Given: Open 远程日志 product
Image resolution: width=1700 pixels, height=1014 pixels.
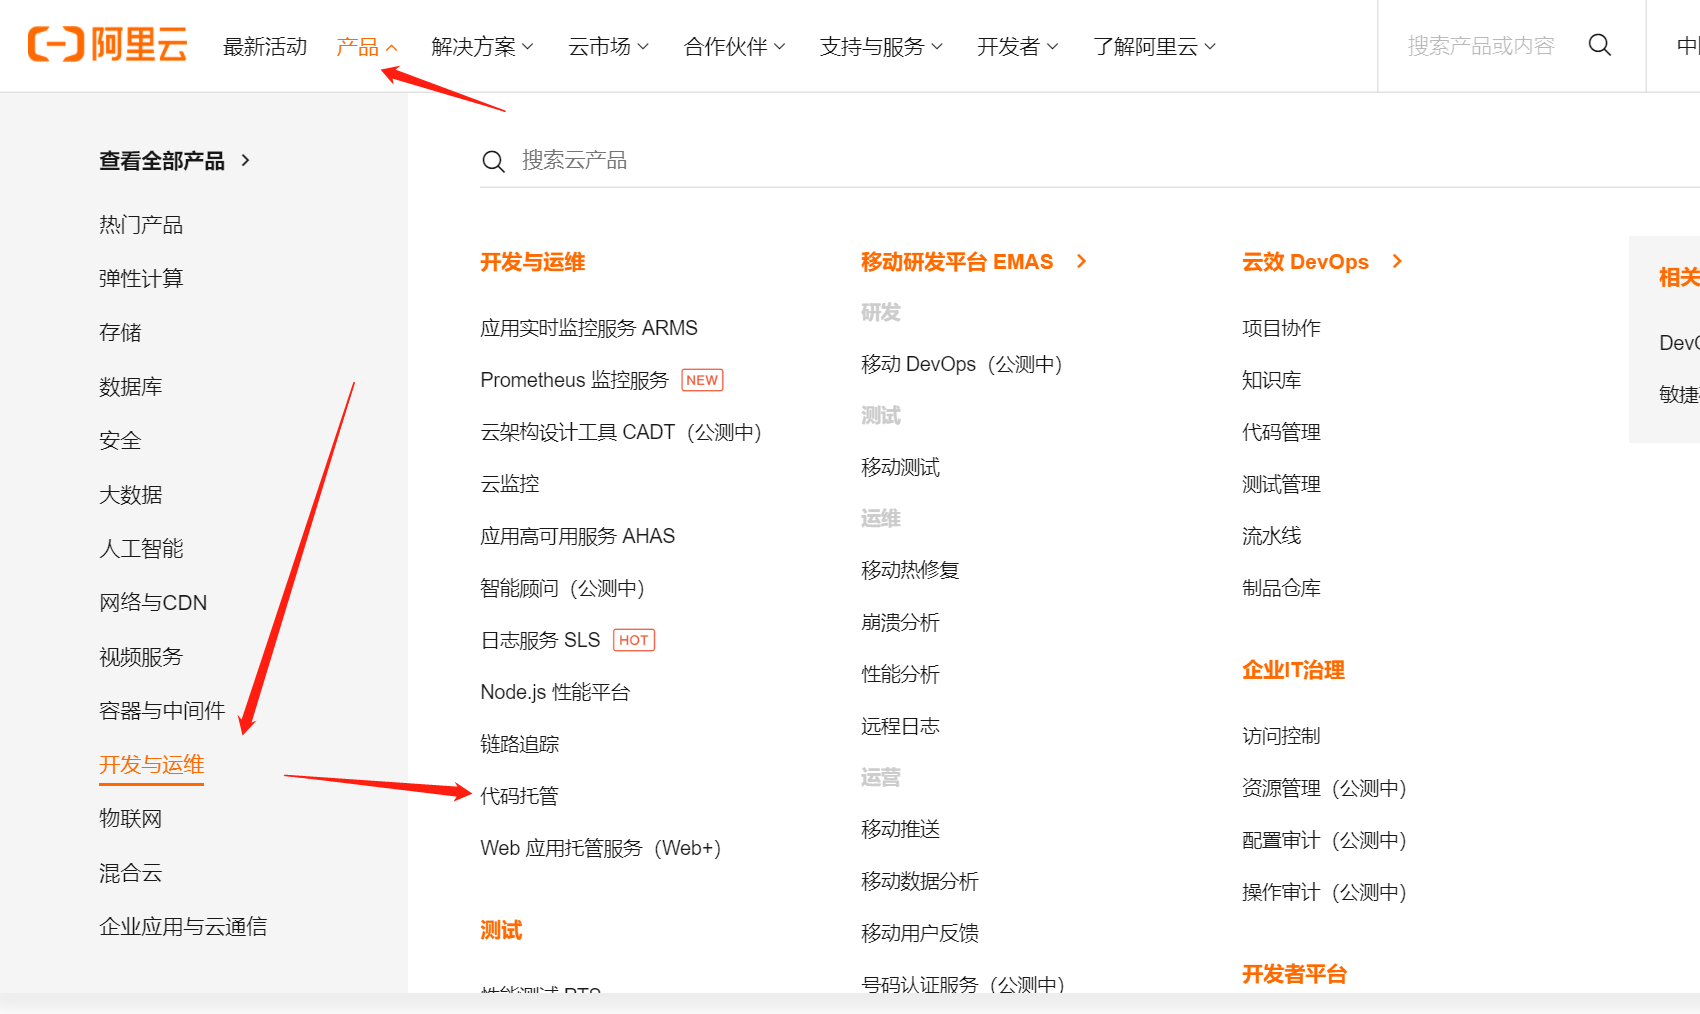Looking at the screenshot, I should [901, 726].
